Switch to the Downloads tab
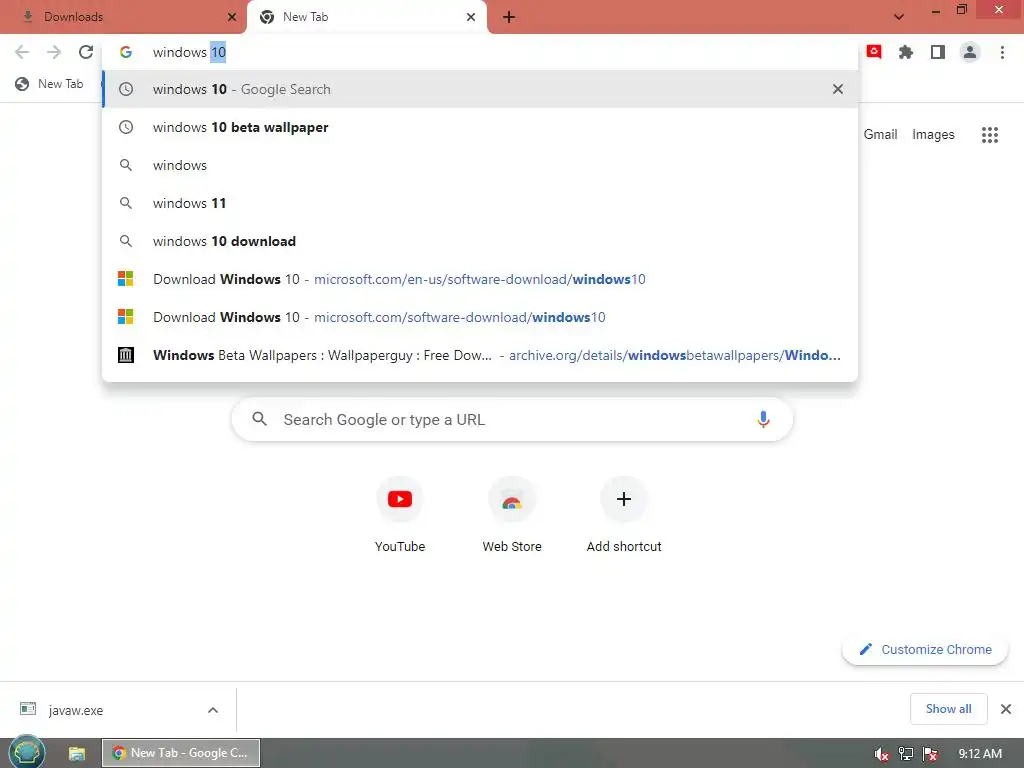 (x=122, y=17)
